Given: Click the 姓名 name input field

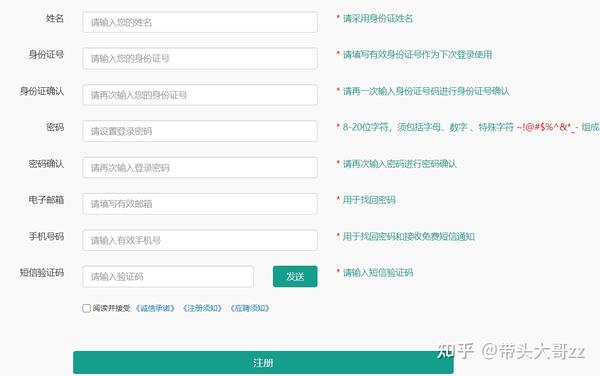Looking at the screenshot, I should pos(200,22).
